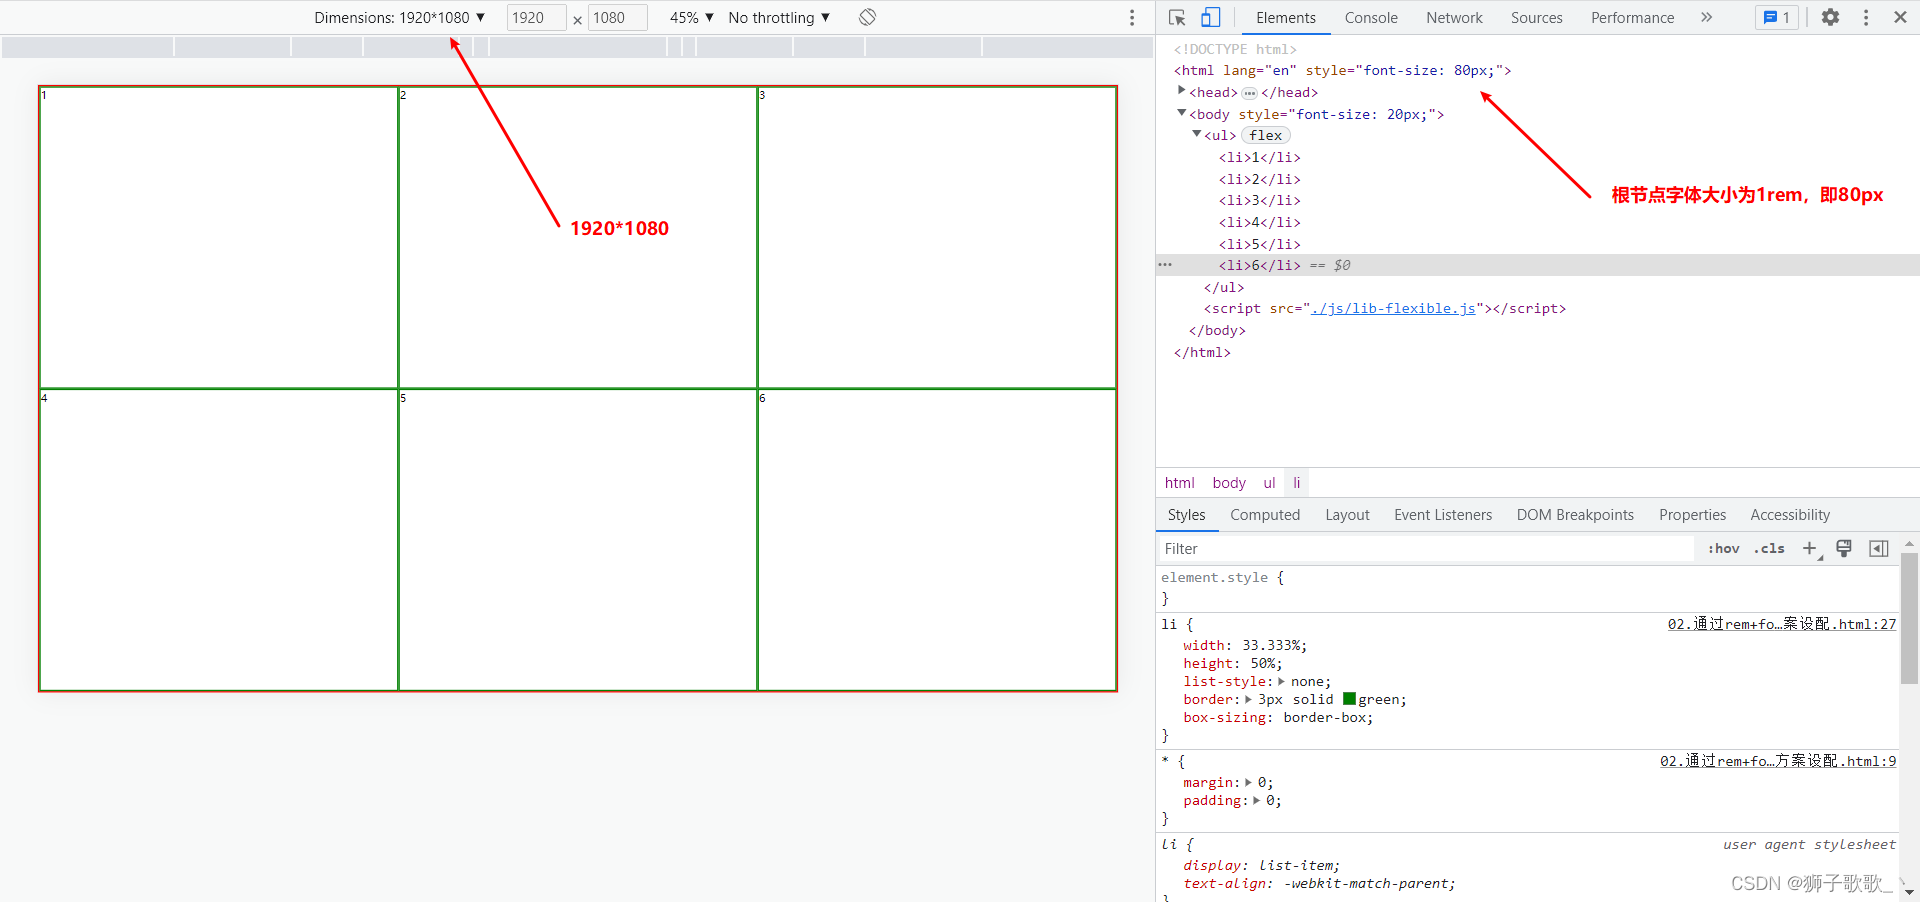This screenshot has width=1920, height=902.
Task: Click the flex badge on ul
Action: coord(1265,135)
